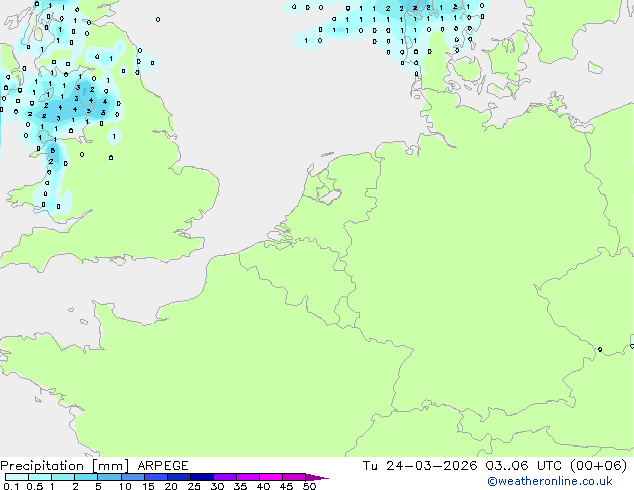The image size is (634, 490).
Task: Click the '0.5' legend scale label
Action: (x=34, y=486)
